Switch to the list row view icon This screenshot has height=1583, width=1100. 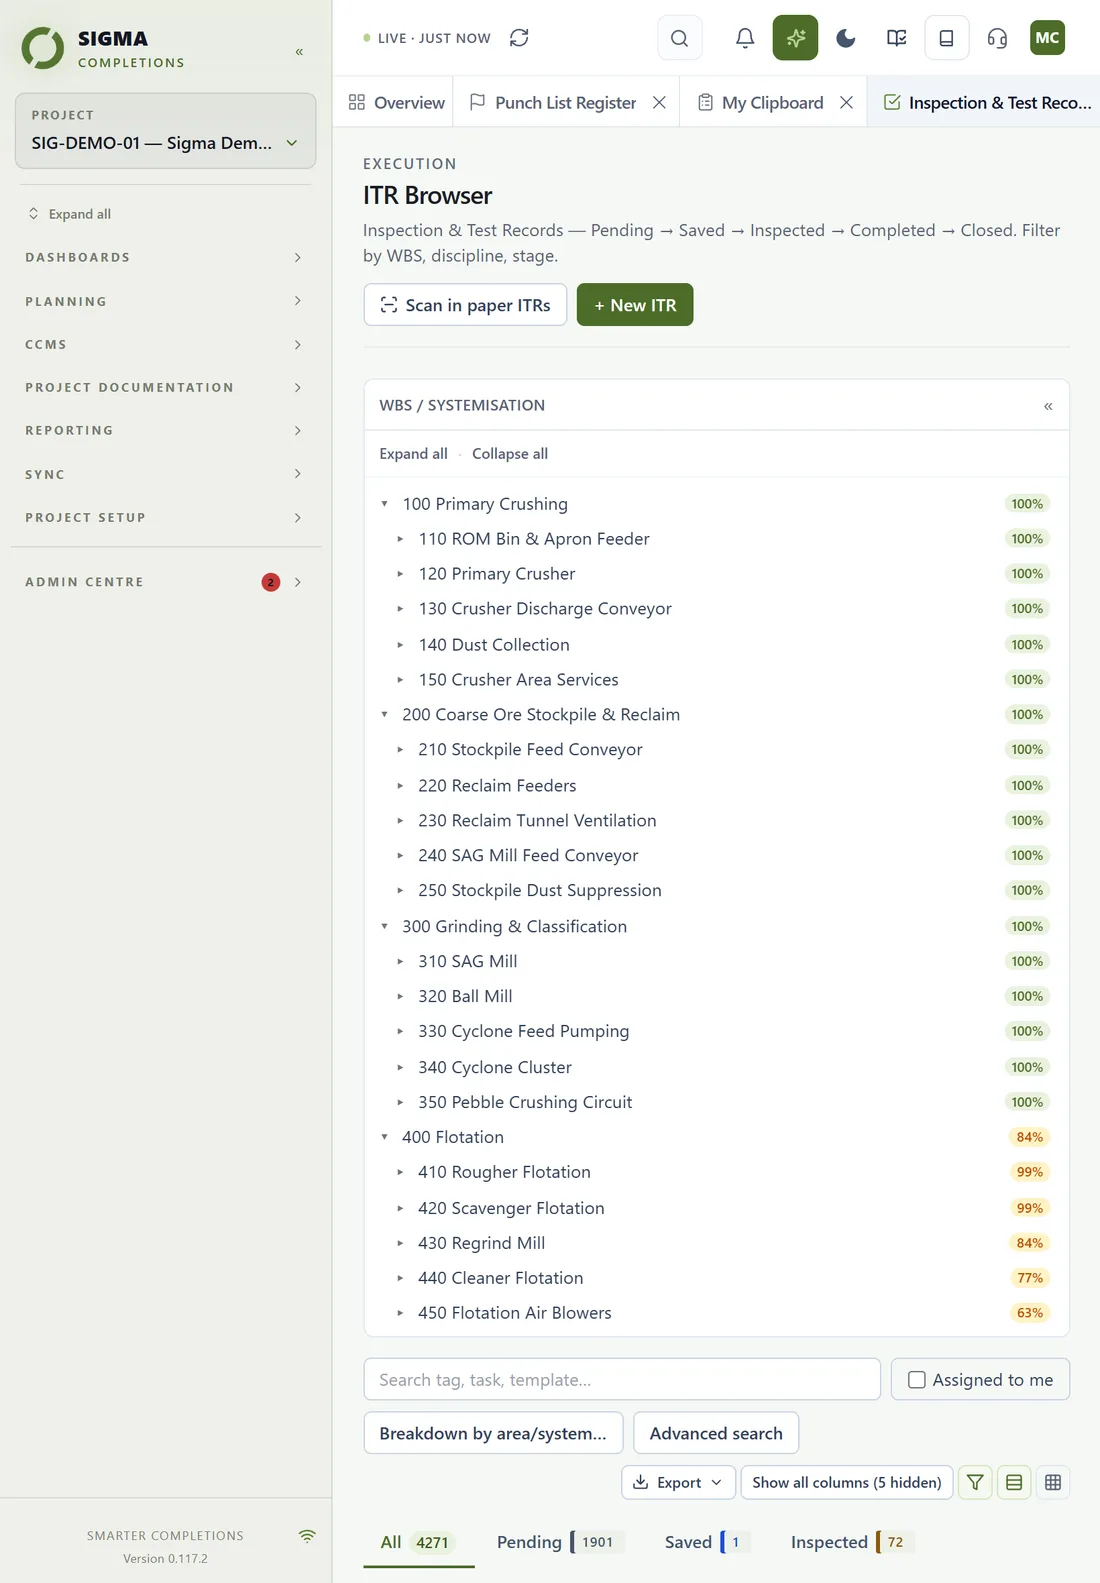1014,1482
